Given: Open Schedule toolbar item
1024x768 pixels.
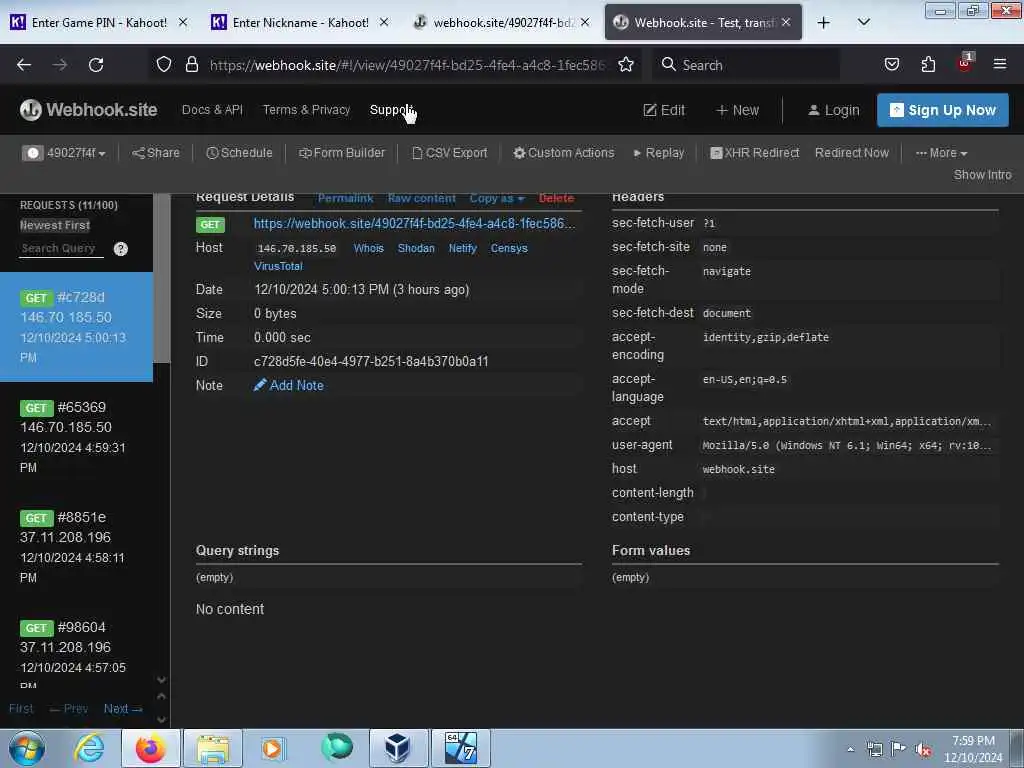Looking at the screenshot, I should coord(239,153).
